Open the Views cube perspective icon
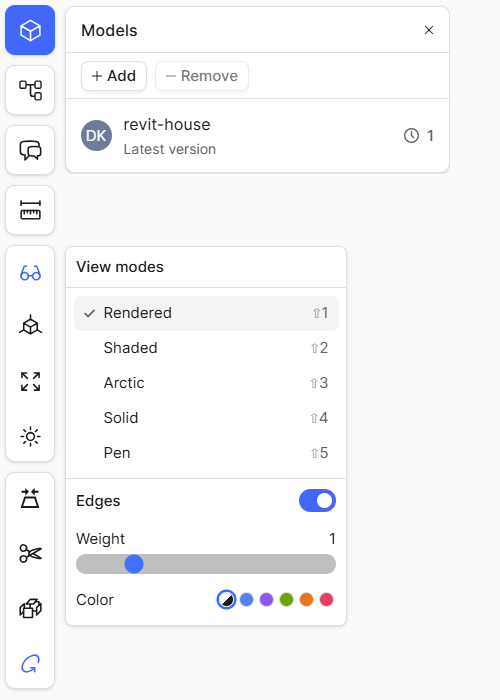This screenshot has width=500, height=700. coord(30,325)
